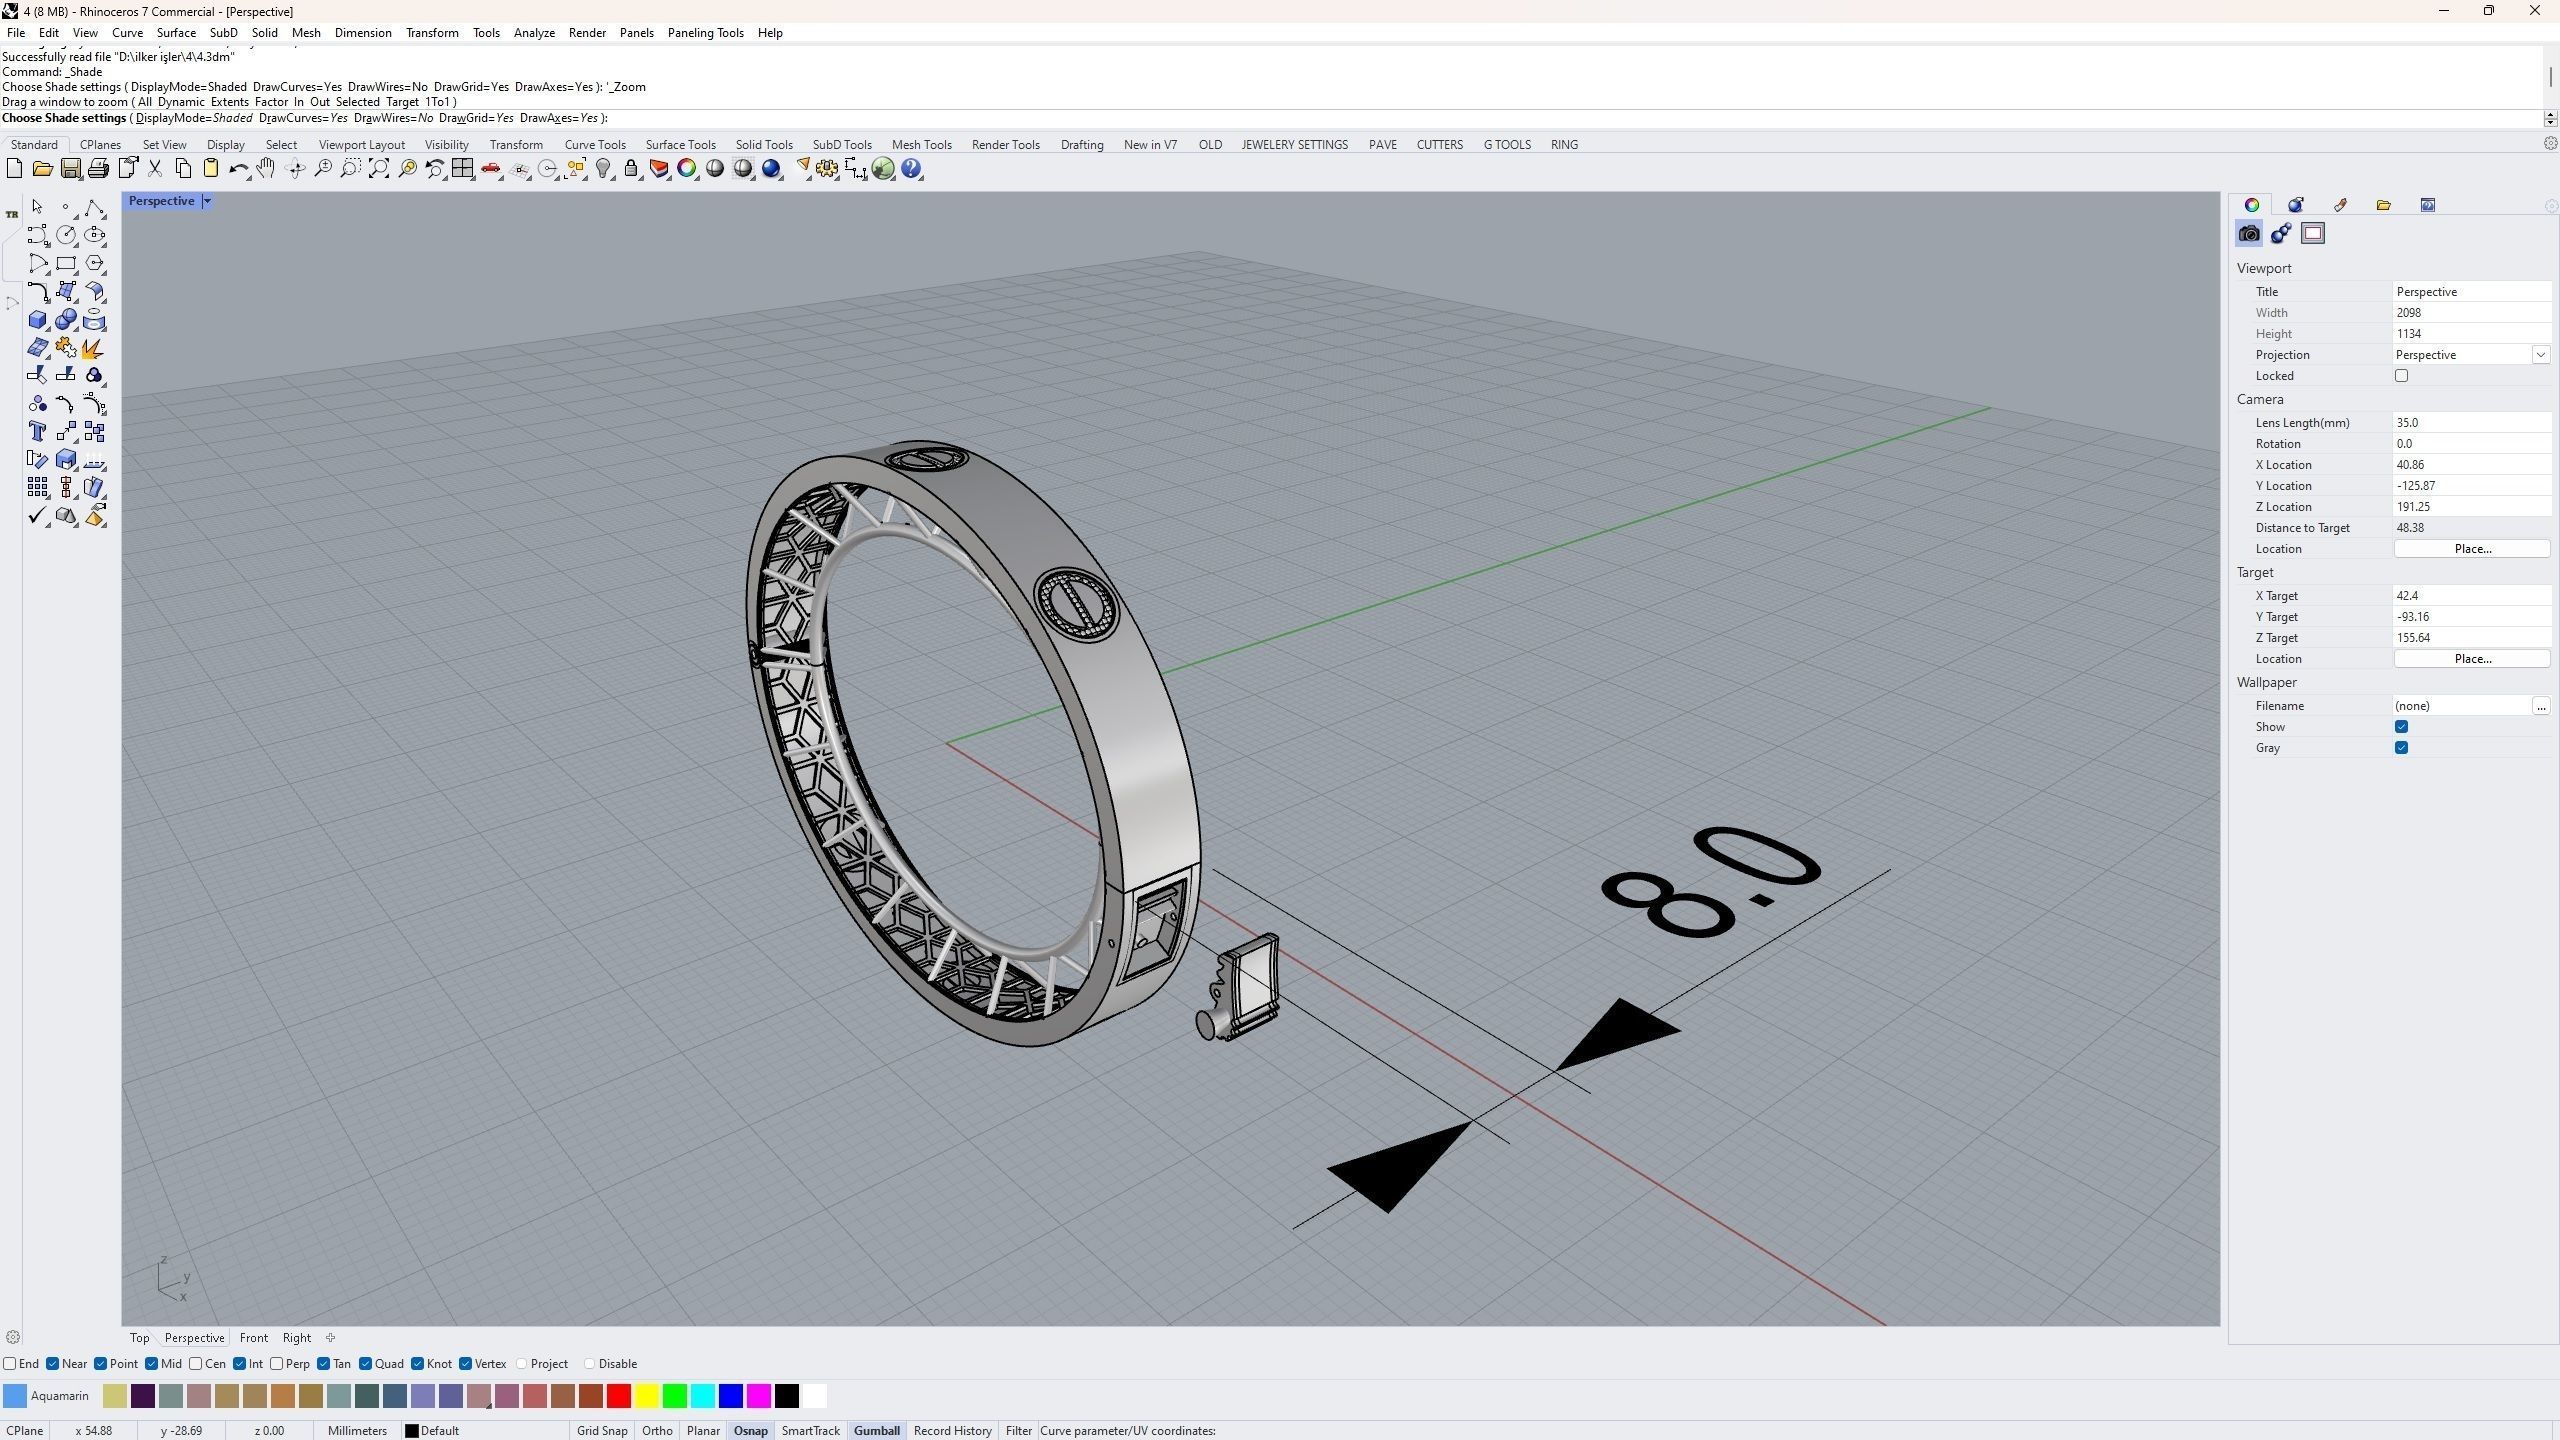
Task: Toggle Grid Snap in the status bar
Action: (602, 1431)
